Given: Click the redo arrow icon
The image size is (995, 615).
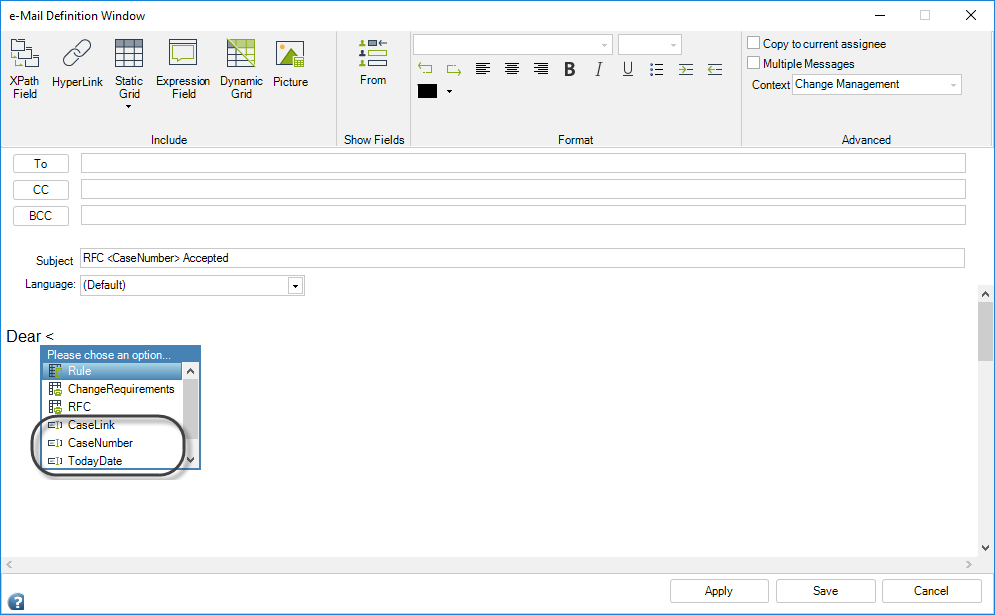Looking at the screenshot, I should tap(454, 69).
